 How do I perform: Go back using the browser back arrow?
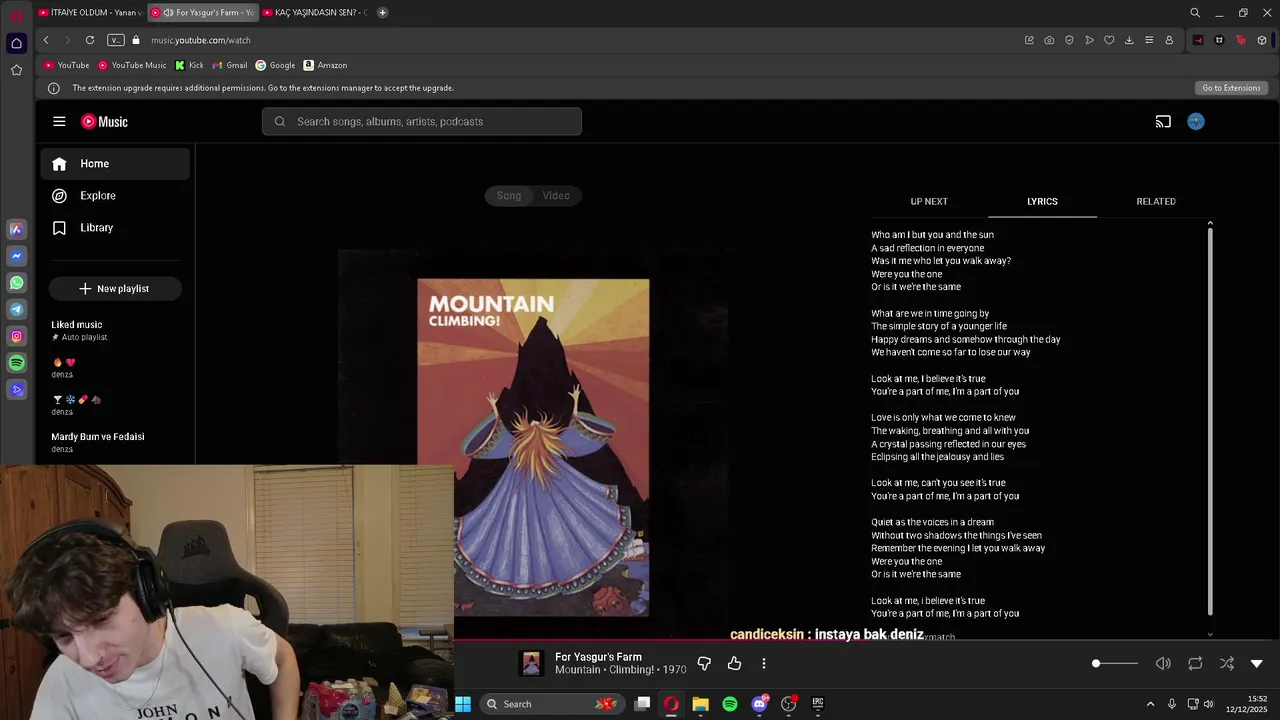(x=46, y=40)
